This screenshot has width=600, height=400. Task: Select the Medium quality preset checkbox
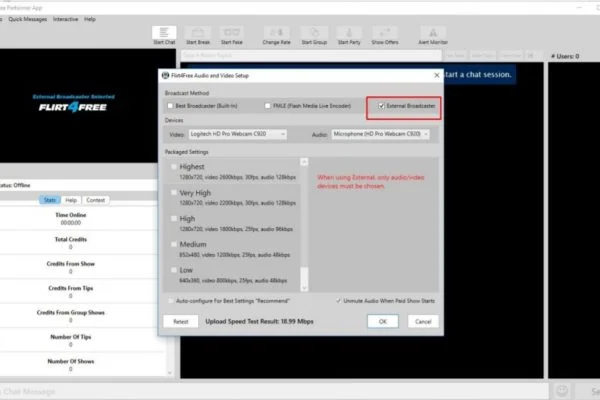click(x=174, y=244)
